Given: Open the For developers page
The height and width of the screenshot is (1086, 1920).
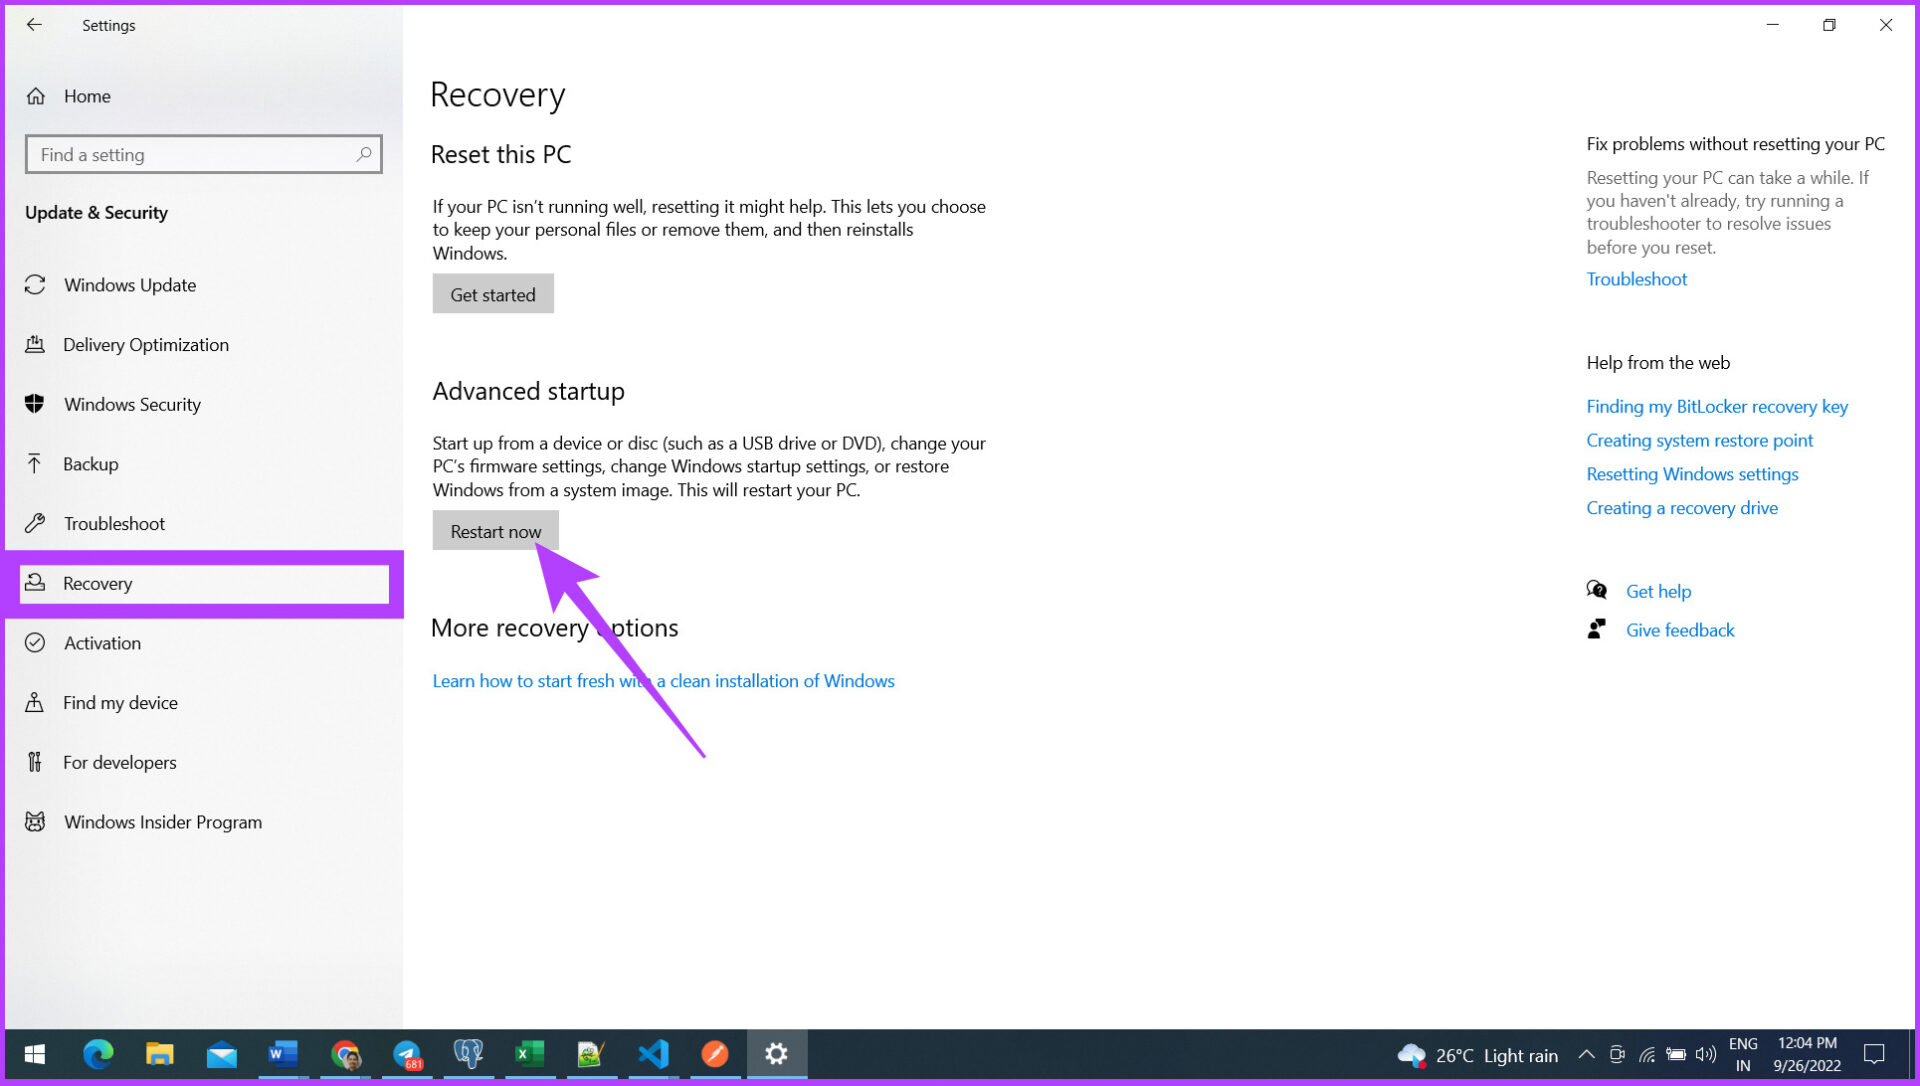Looking at the screenshot, I should coord(119,762).
